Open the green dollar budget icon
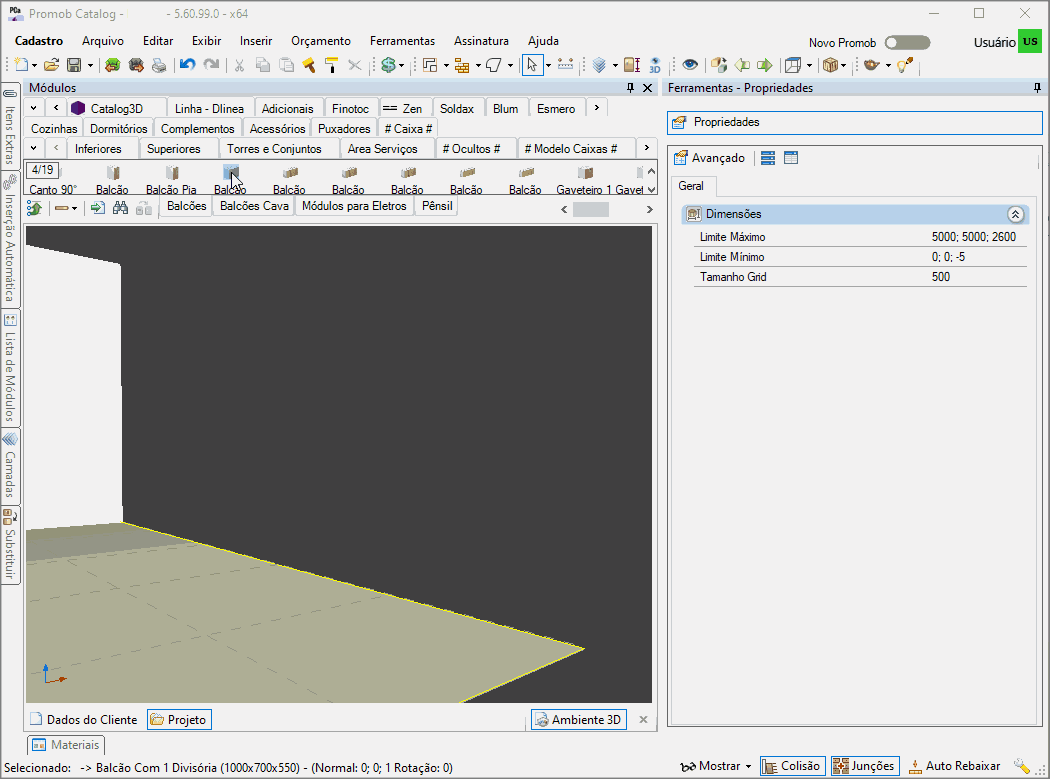1050x779 pixels. [x=388, y=65]
